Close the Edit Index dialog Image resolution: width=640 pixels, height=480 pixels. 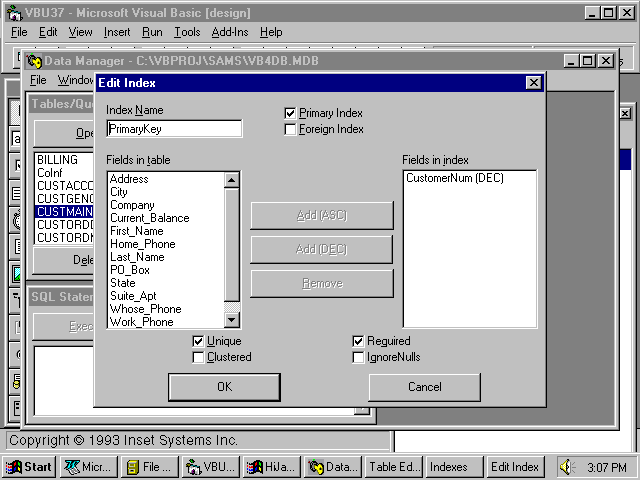click(532, 83)
